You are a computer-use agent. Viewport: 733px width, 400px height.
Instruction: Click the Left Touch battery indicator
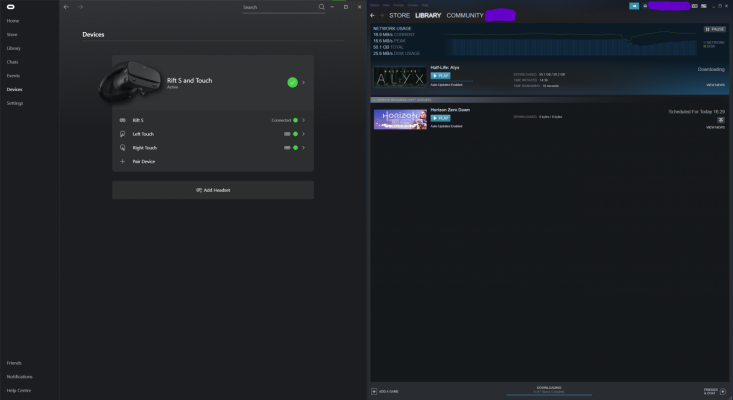pyautogui.click(x=287, y=134)
